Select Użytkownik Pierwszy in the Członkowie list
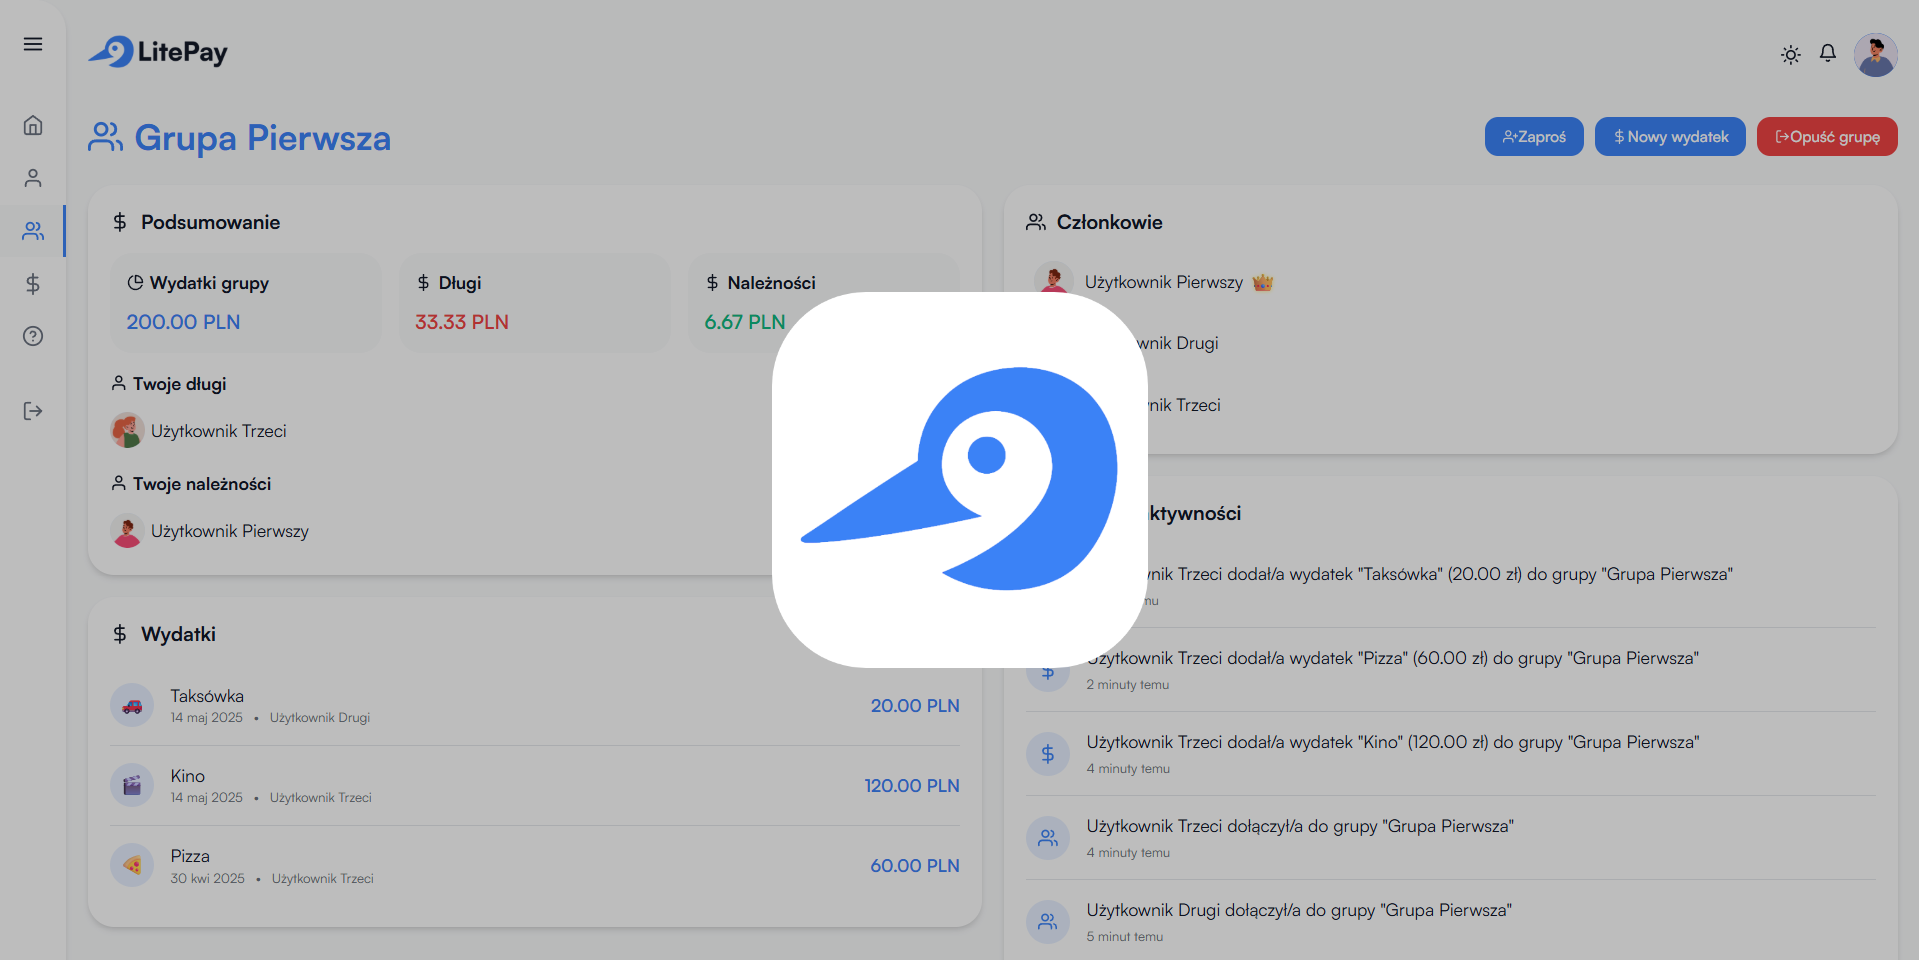Image resolution: width=1919 pixels, height=960 pixels. 1164,282
